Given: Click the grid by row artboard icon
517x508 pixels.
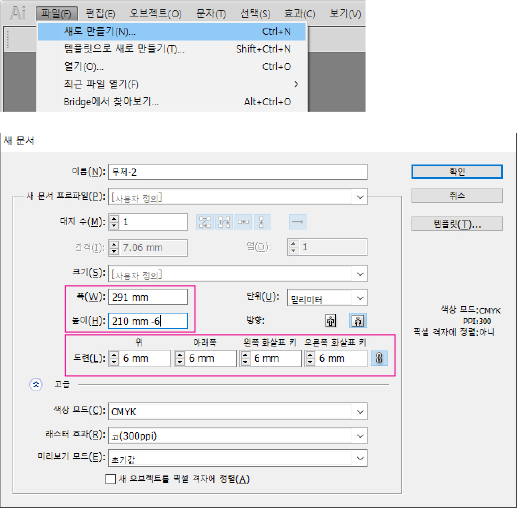Looking at the screenshot, I should click(205, 222).
